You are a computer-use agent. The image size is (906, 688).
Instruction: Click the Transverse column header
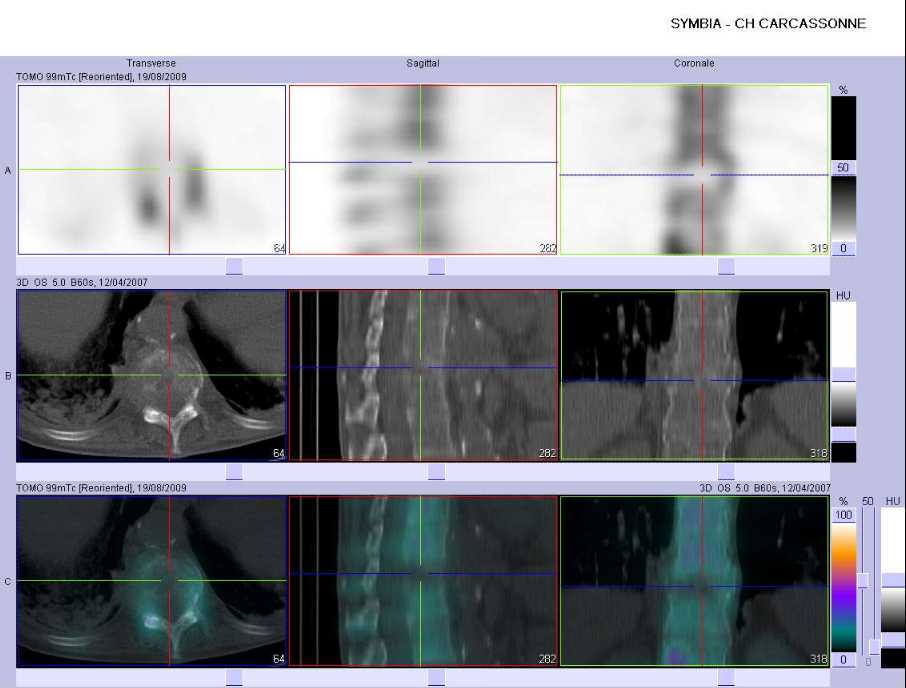(x=151, y=63)
